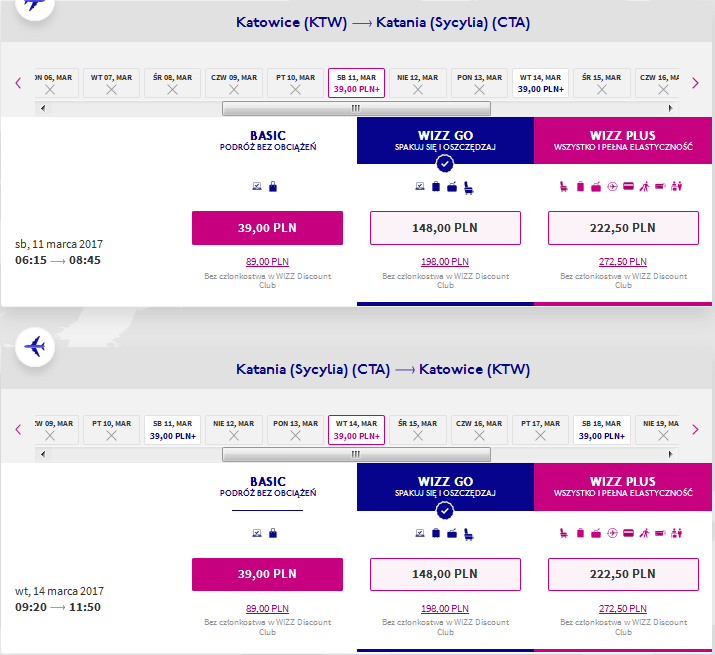Screen dimensions: 715x655
Task: Select PT 17, MAR on the Katania → Katowice date strip
Action: pos(540,430)
